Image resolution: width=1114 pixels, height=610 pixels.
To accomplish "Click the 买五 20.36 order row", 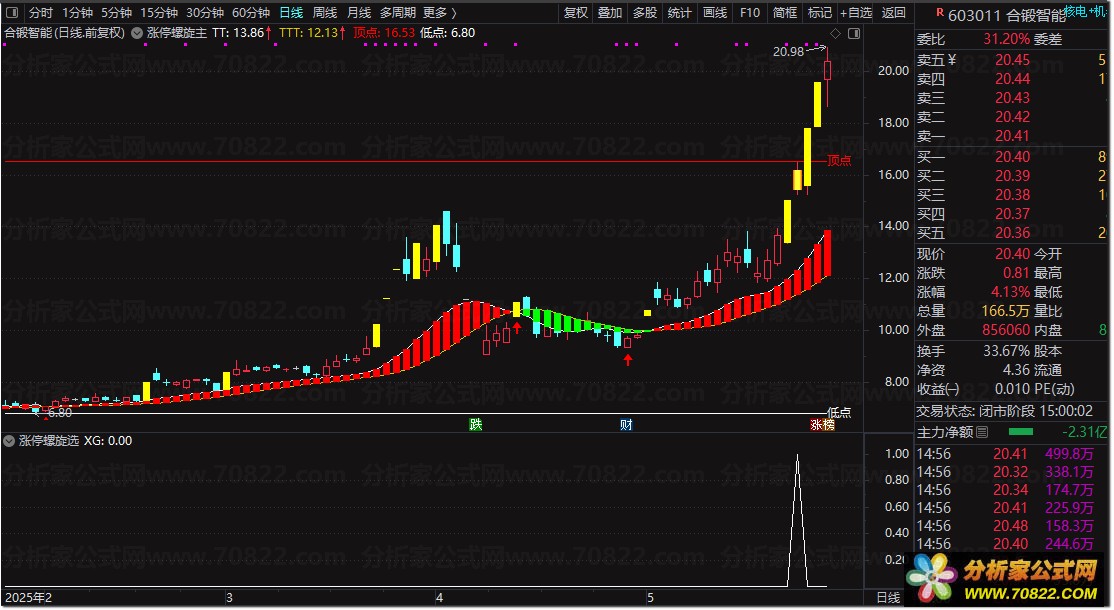I will 1012,232.
